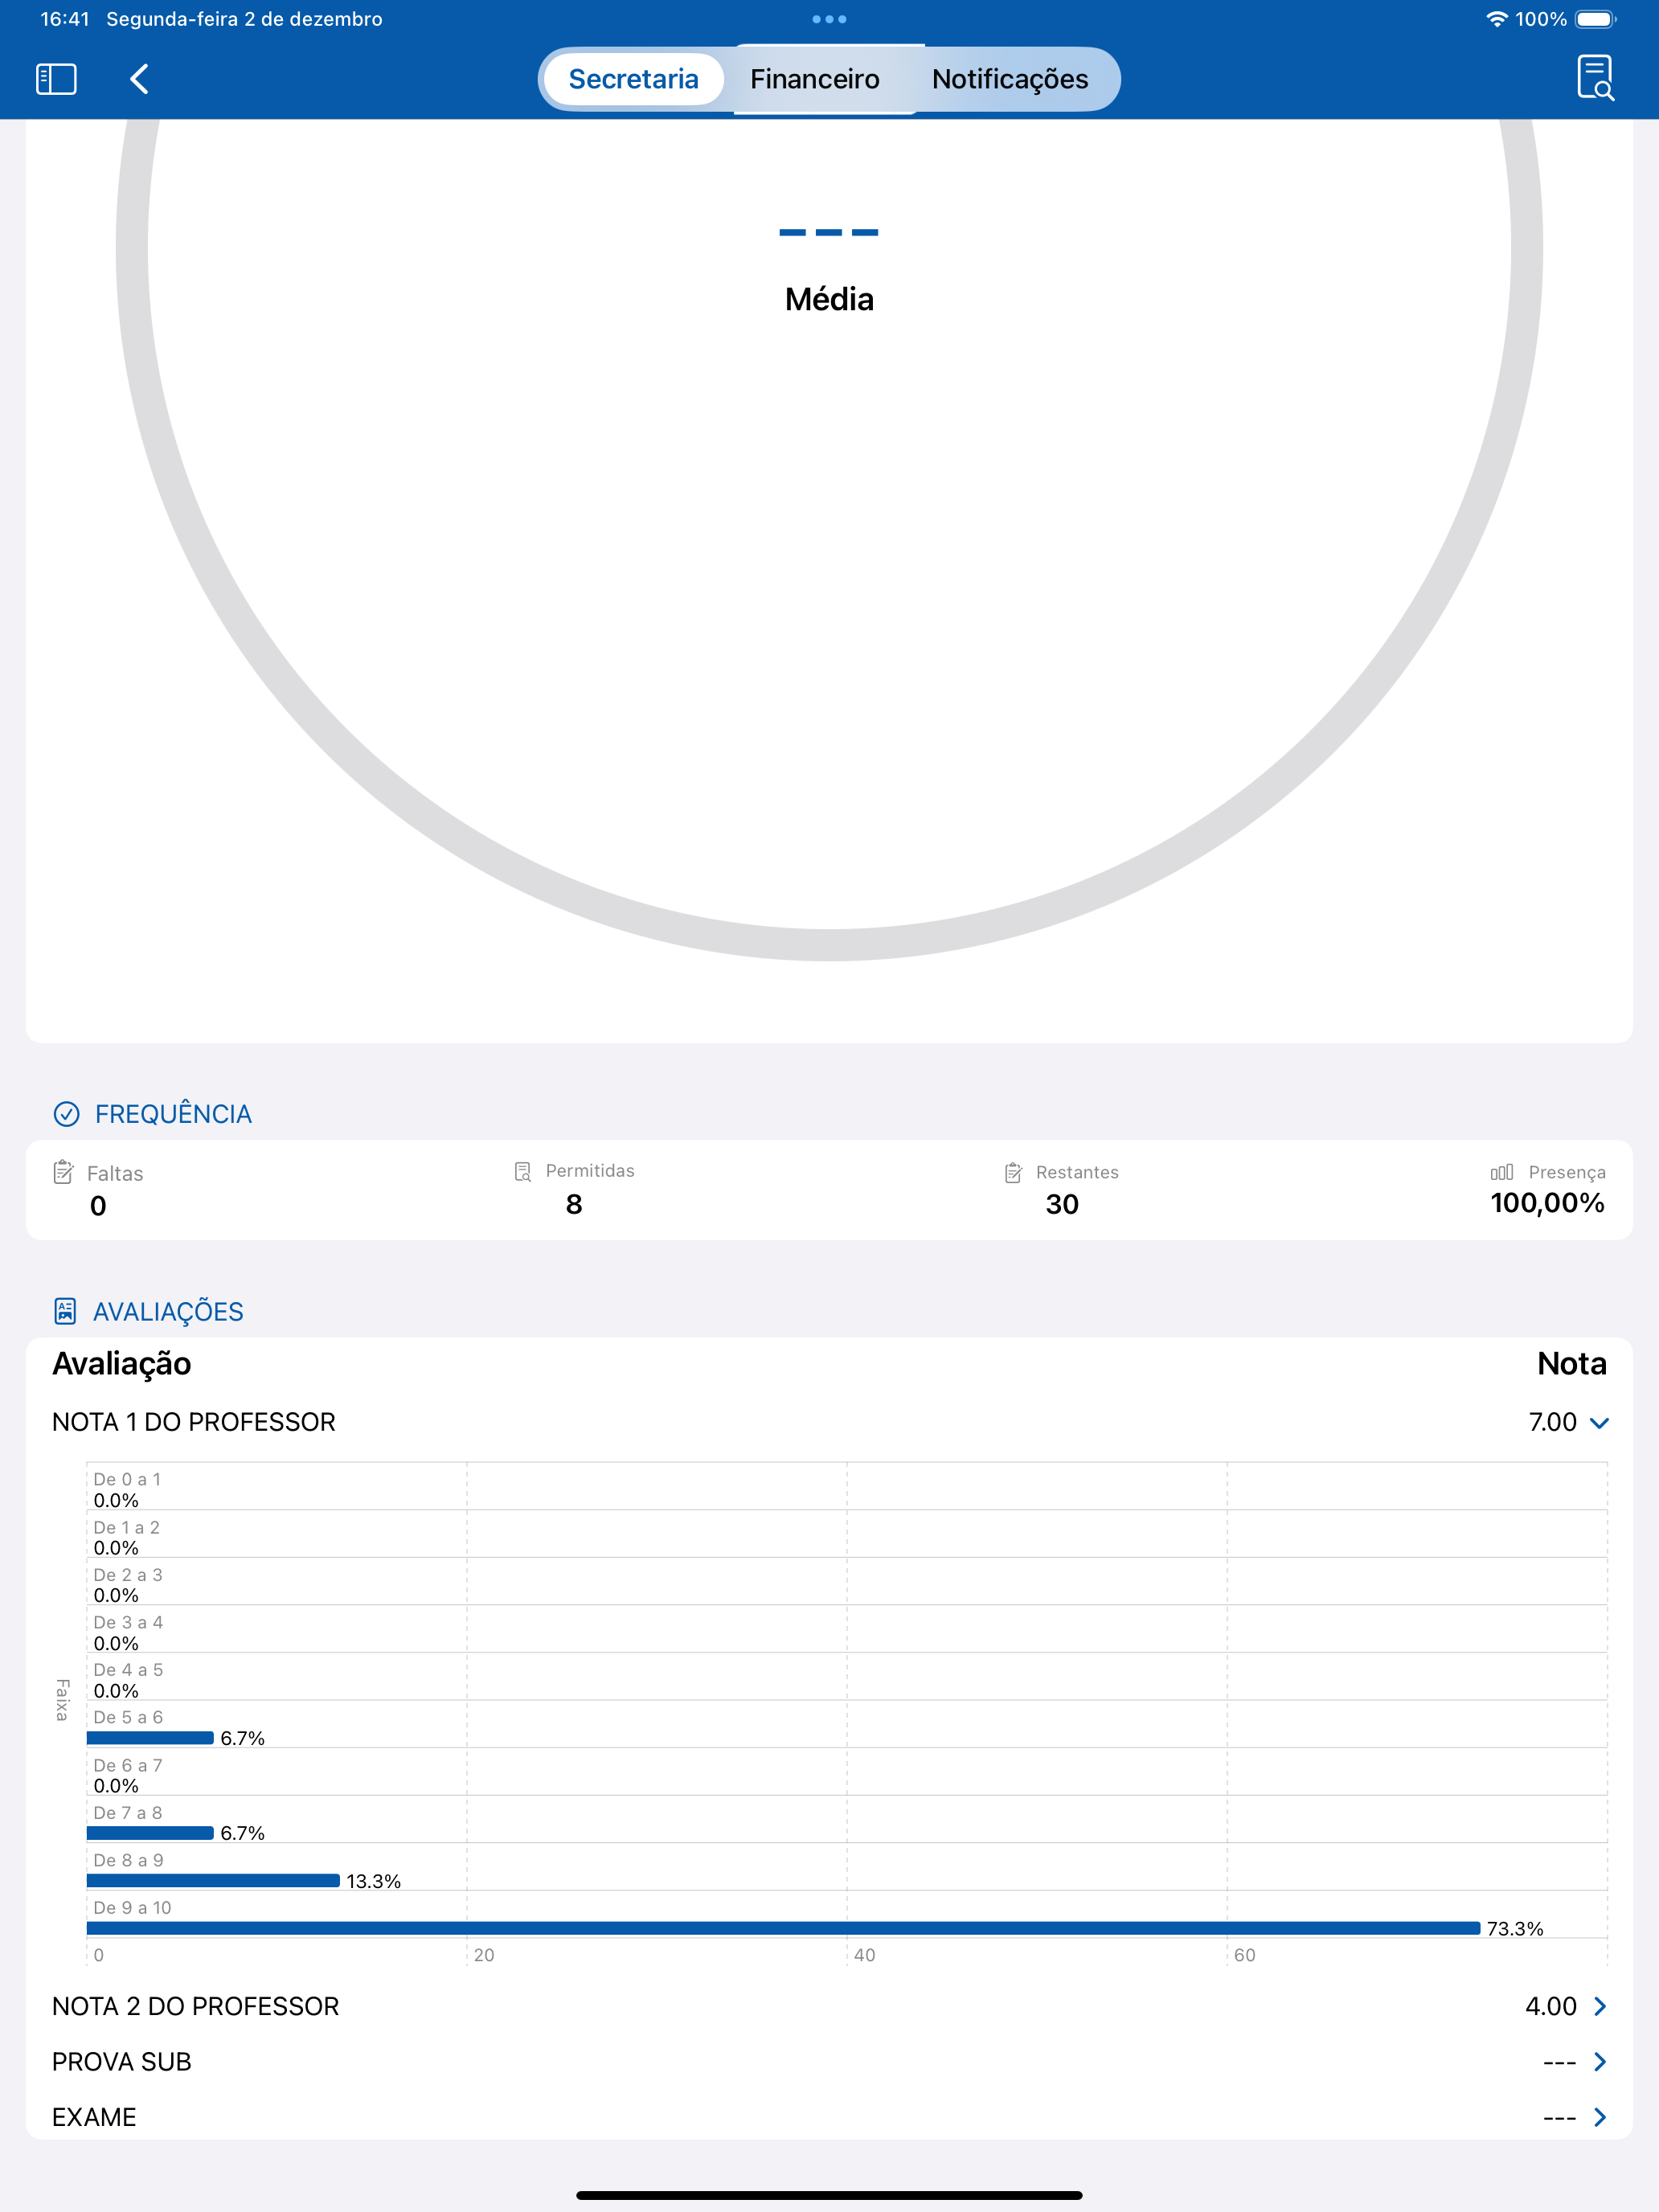Select the NOTA 1 DO PROFESSOR row
The image size is (1659, 2212).
coord(829,1422)
